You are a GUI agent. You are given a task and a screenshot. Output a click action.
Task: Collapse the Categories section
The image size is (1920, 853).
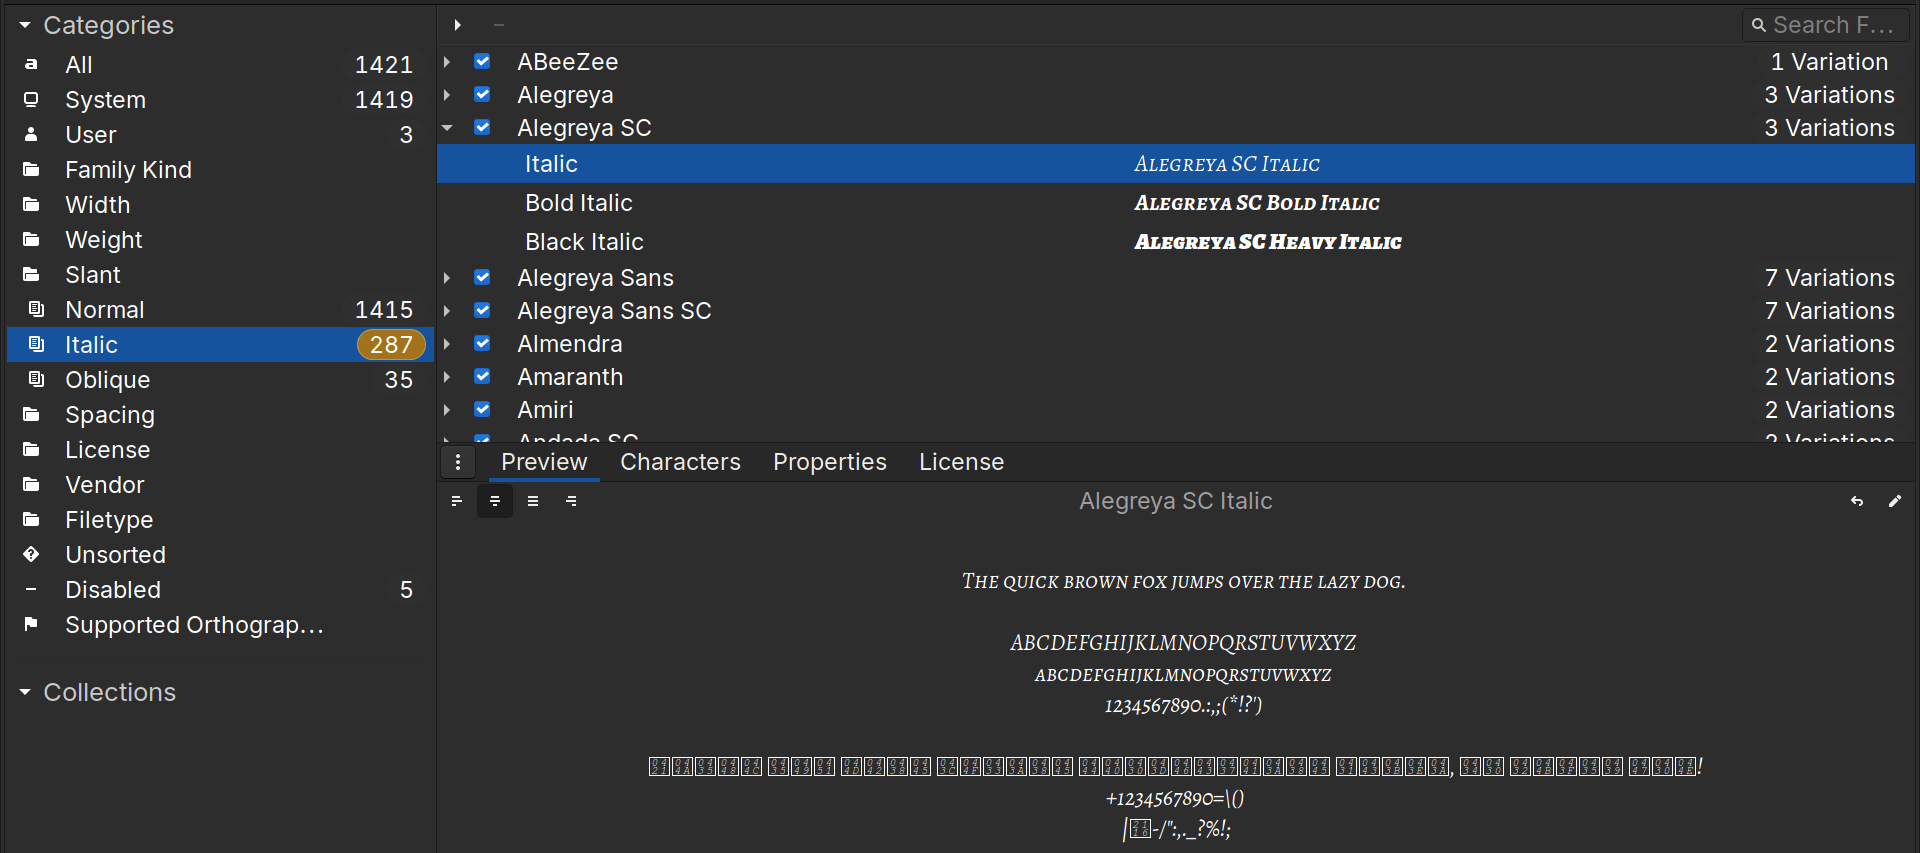[25, 25]
